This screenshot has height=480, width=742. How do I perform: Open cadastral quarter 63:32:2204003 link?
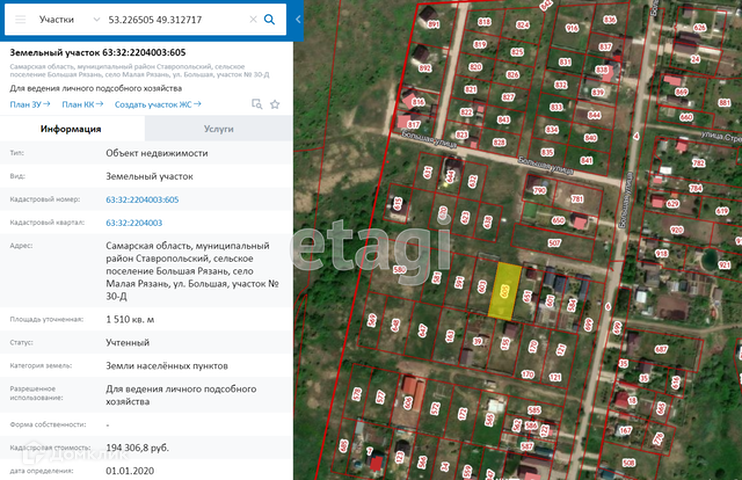point(134,223)
